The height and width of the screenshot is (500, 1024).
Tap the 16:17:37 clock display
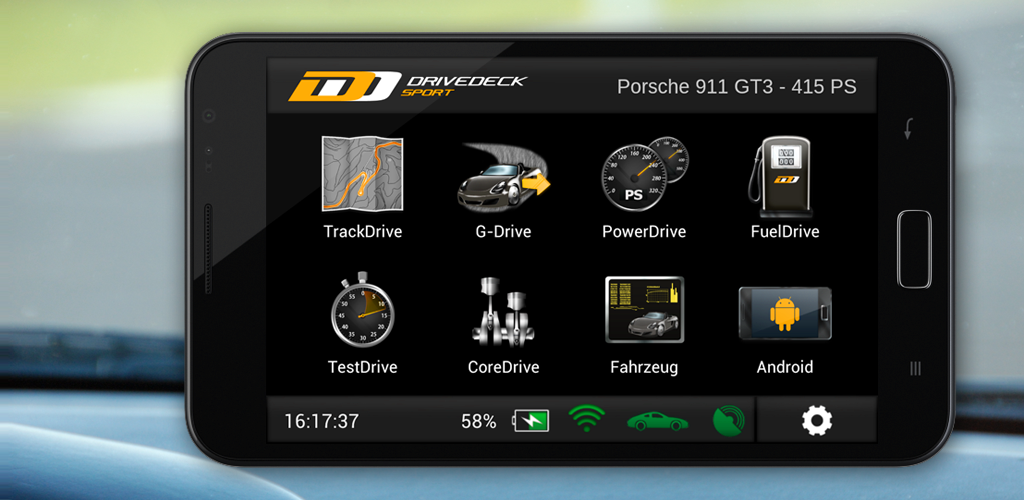click(321, 421)
